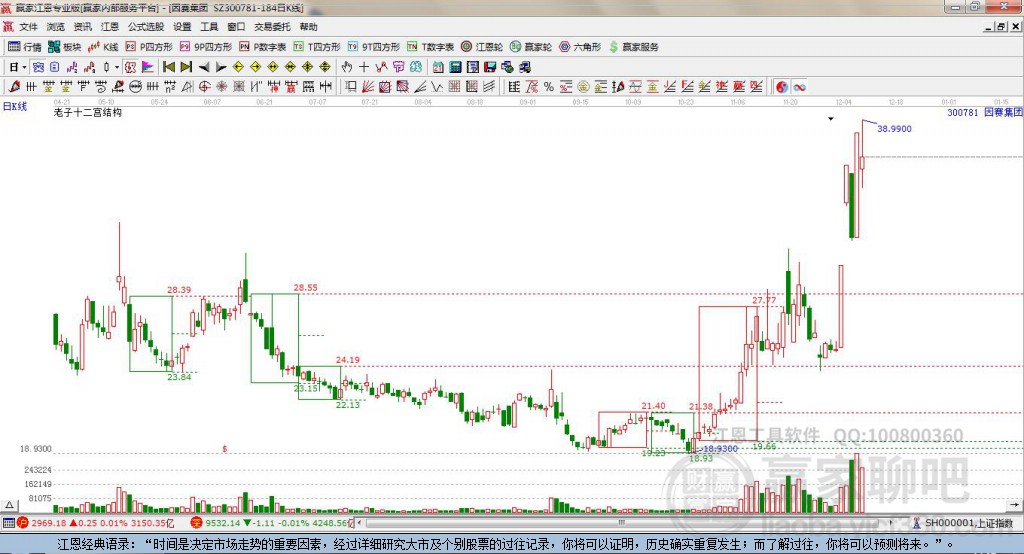Click the yin-yang taiji icon

point(782,86)
